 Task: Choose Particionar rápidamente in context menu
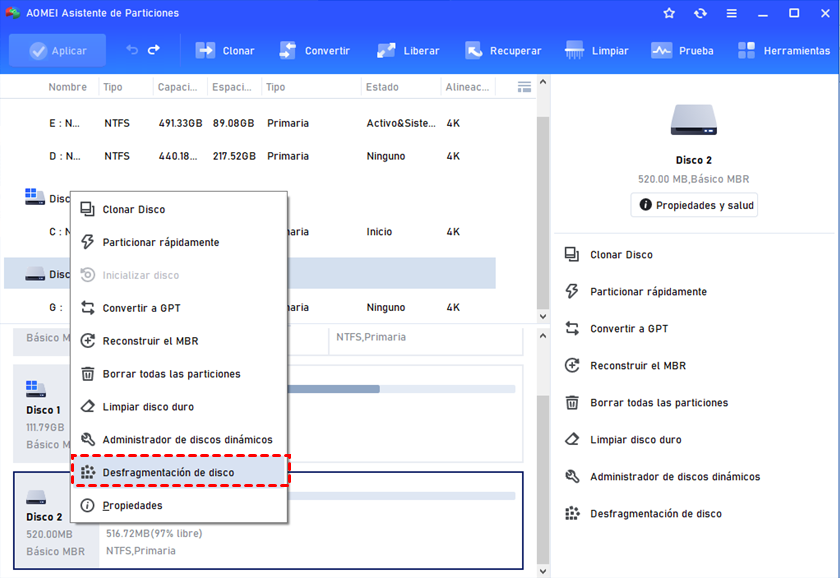179,242
